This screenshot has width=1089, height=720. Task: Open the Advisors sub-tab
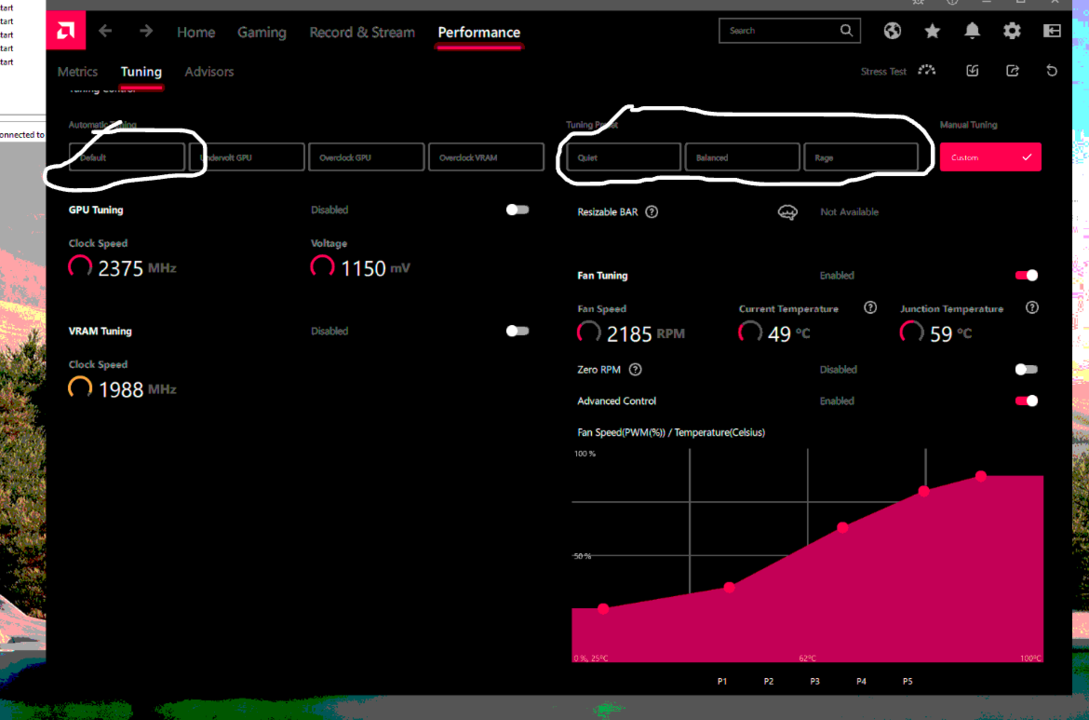tap(209, 72)
